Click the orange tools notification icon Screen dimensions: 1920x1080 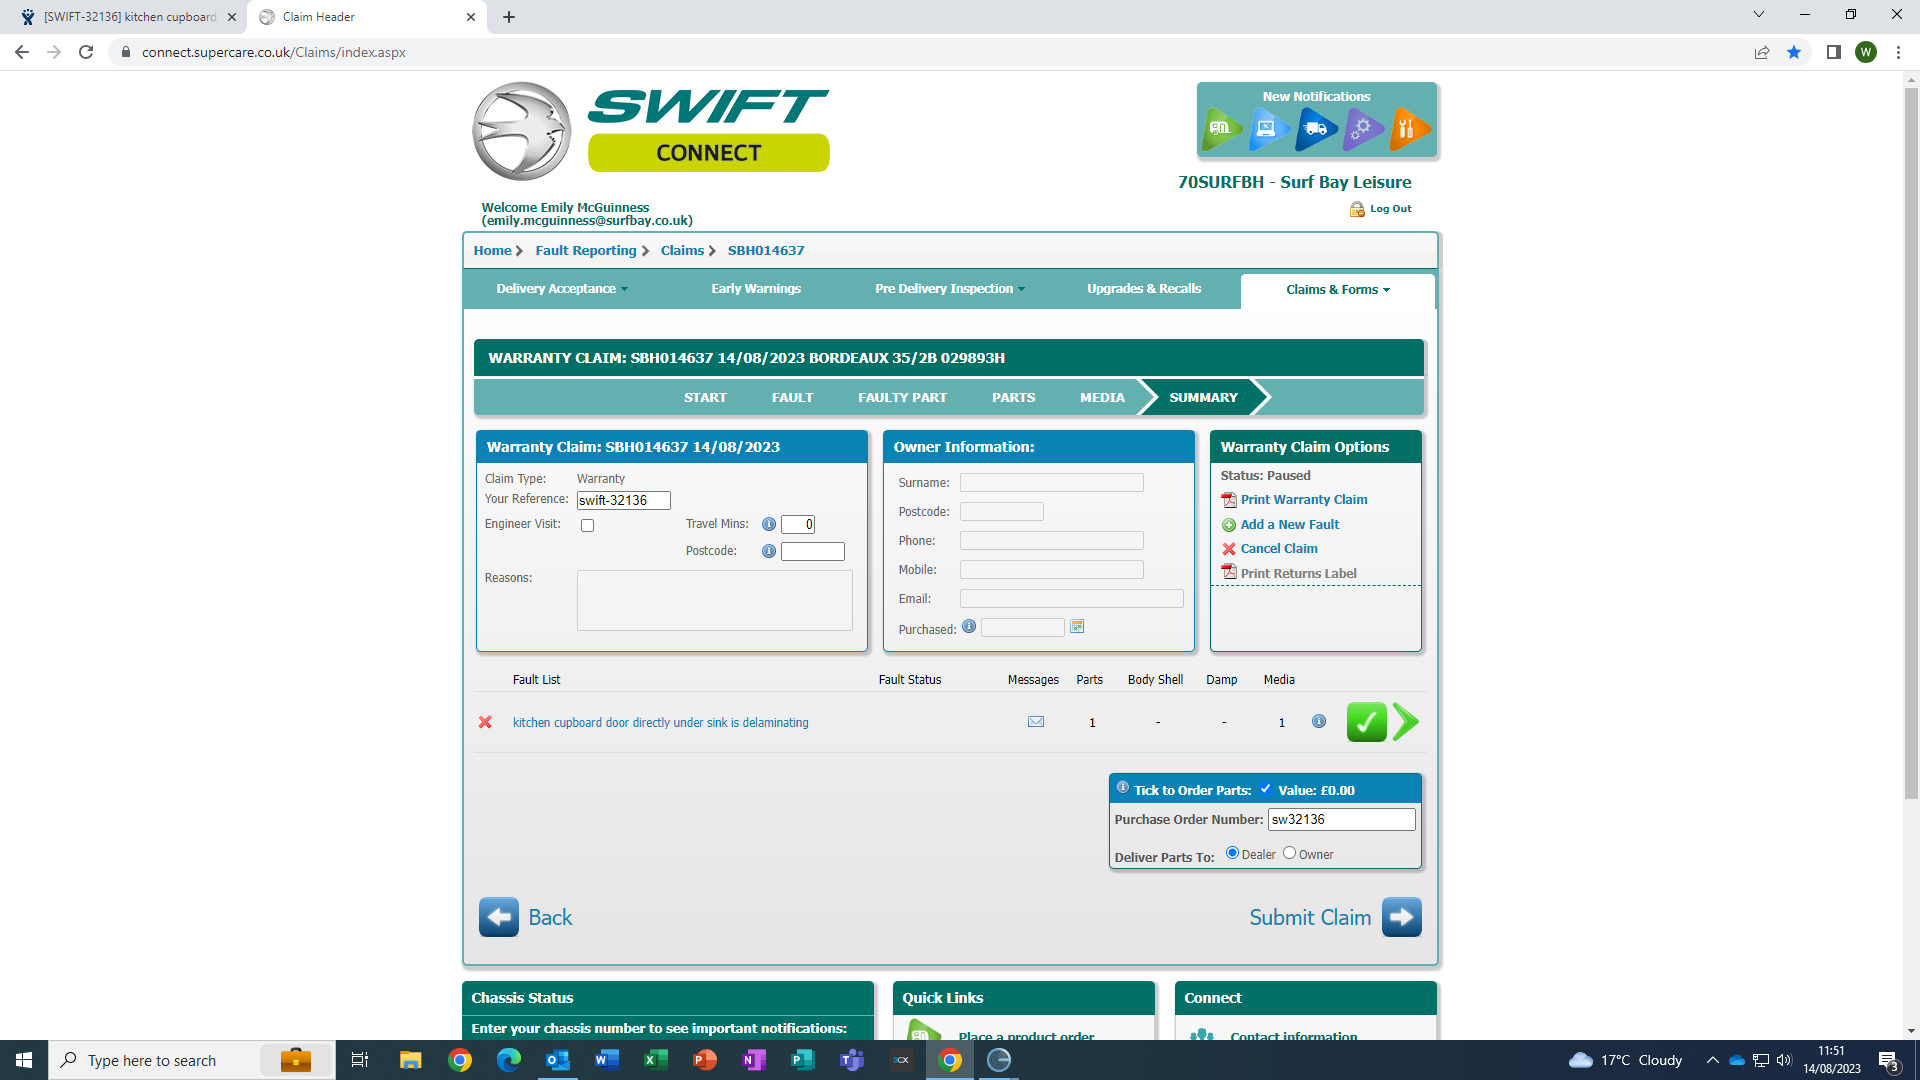point(1409,129)
